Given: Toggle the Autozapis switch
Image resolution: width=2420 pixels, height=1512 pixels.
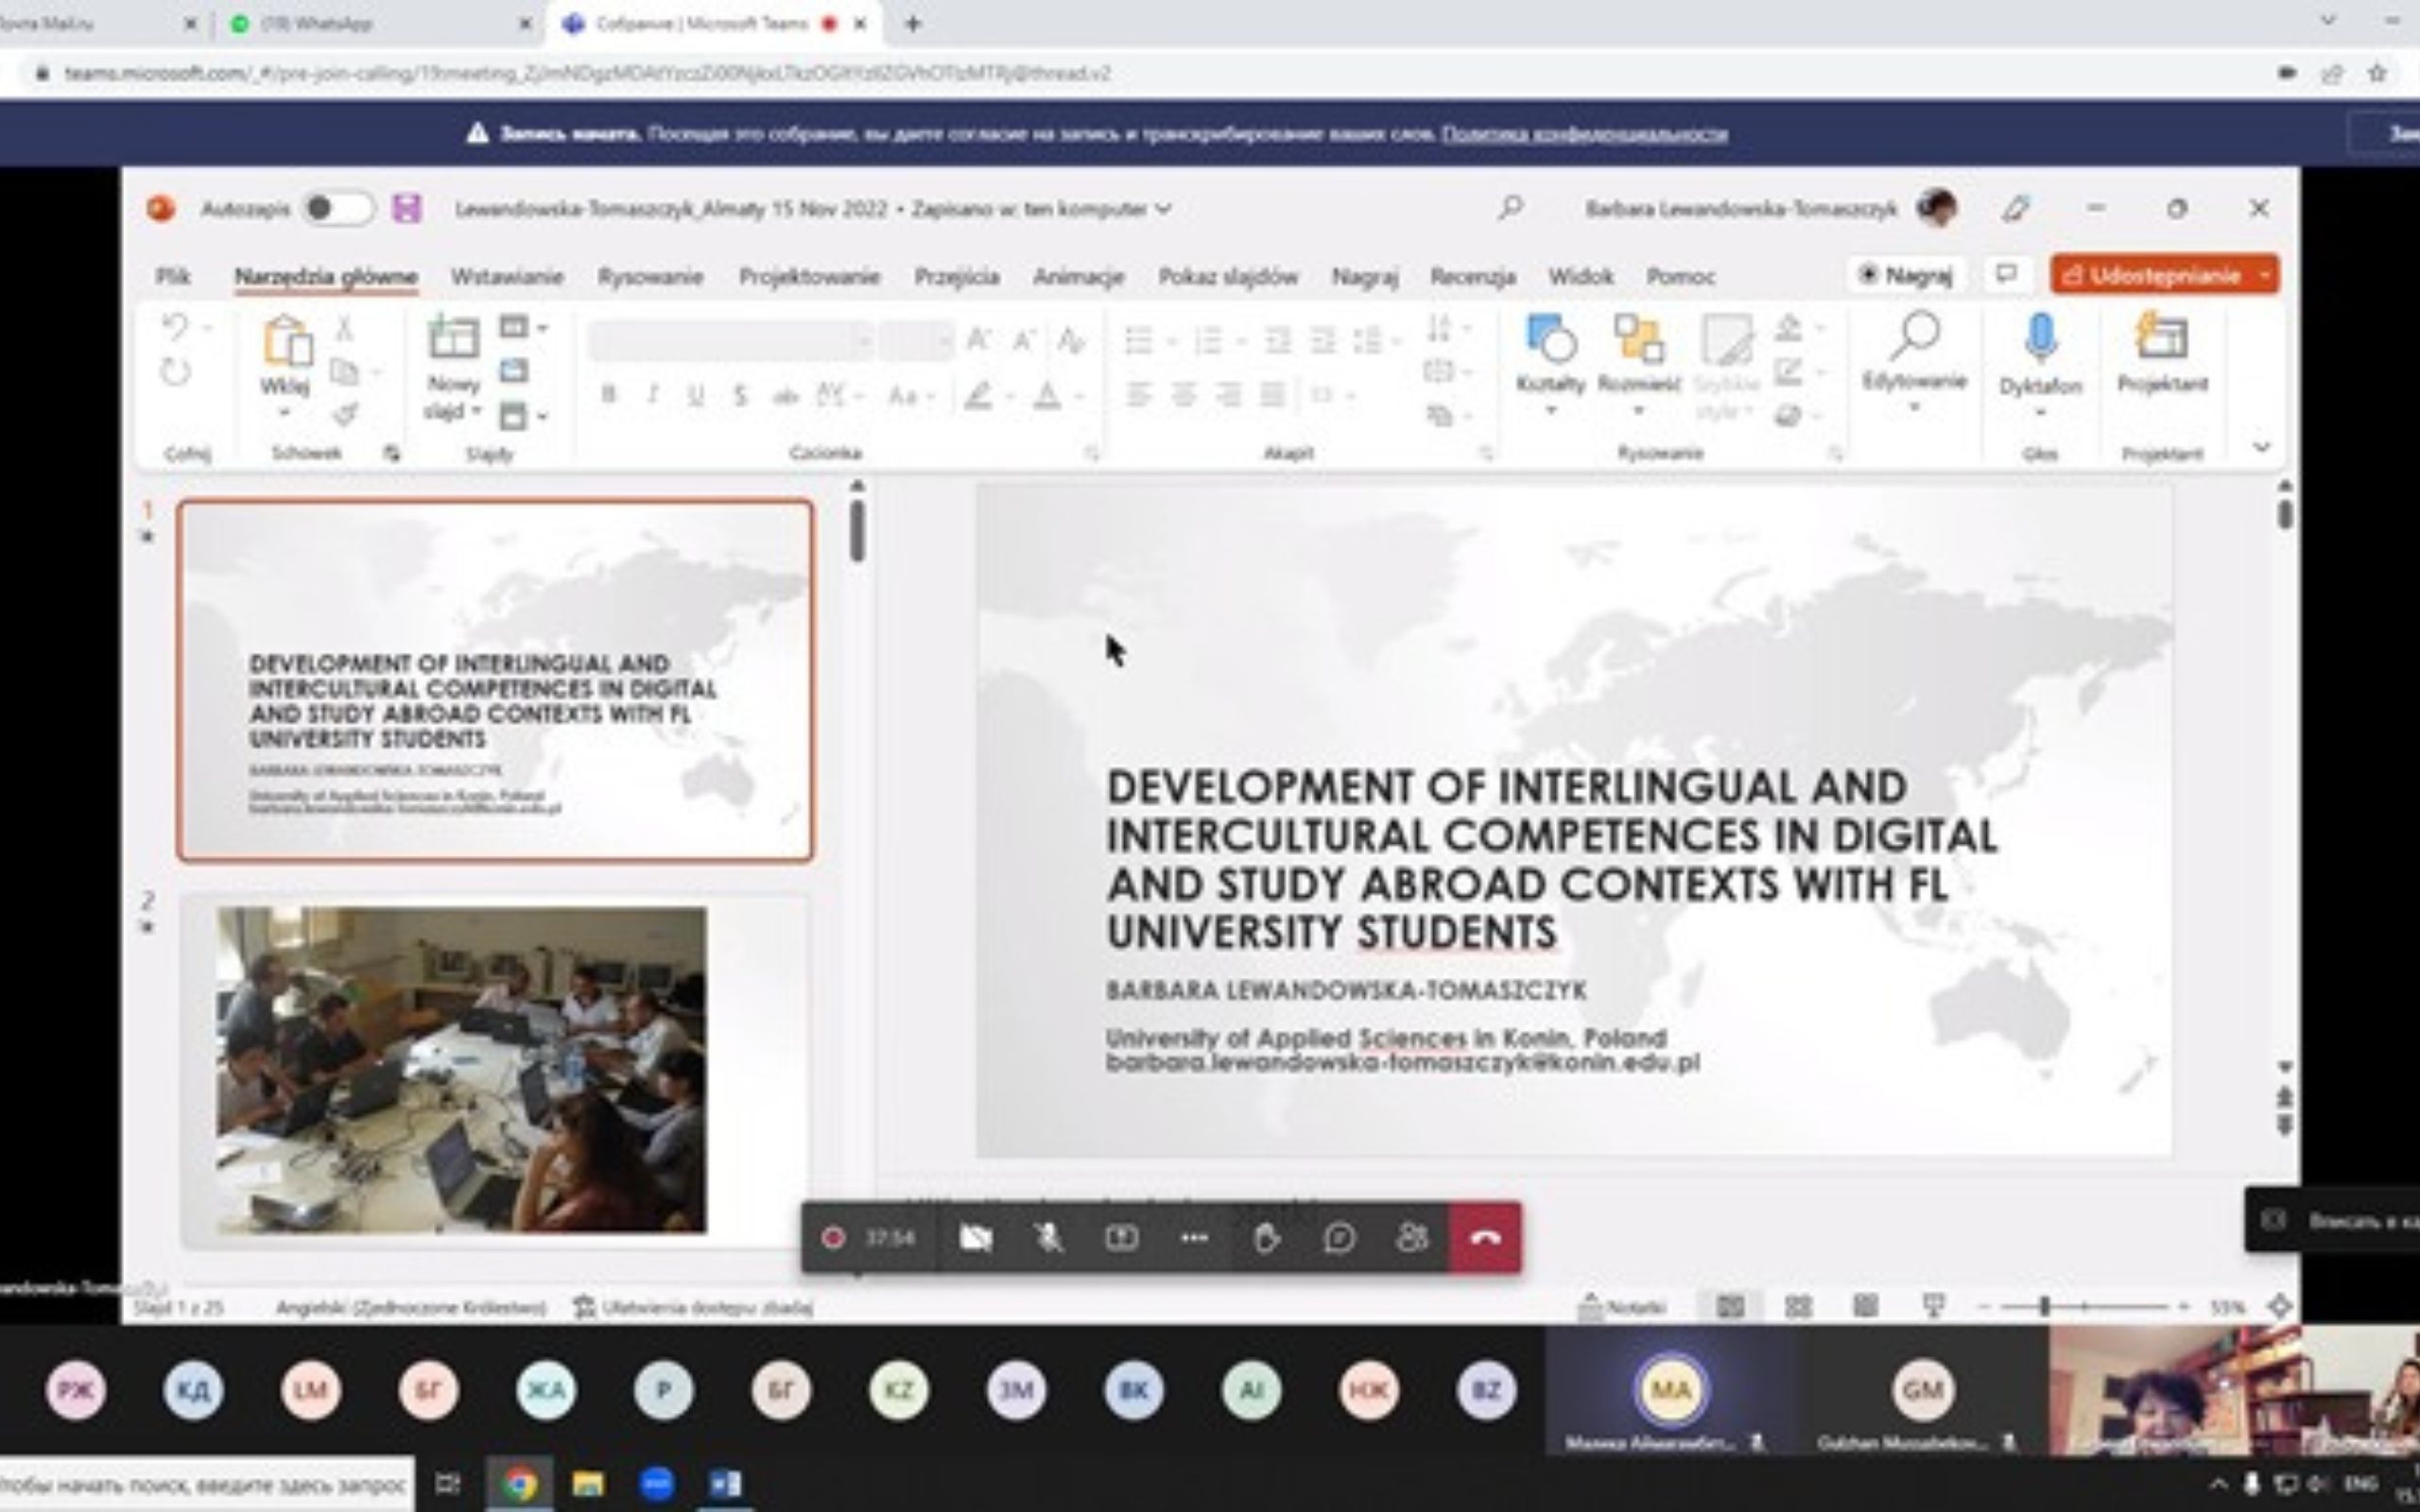Looking at the screenshot, I should pos(337,209).
